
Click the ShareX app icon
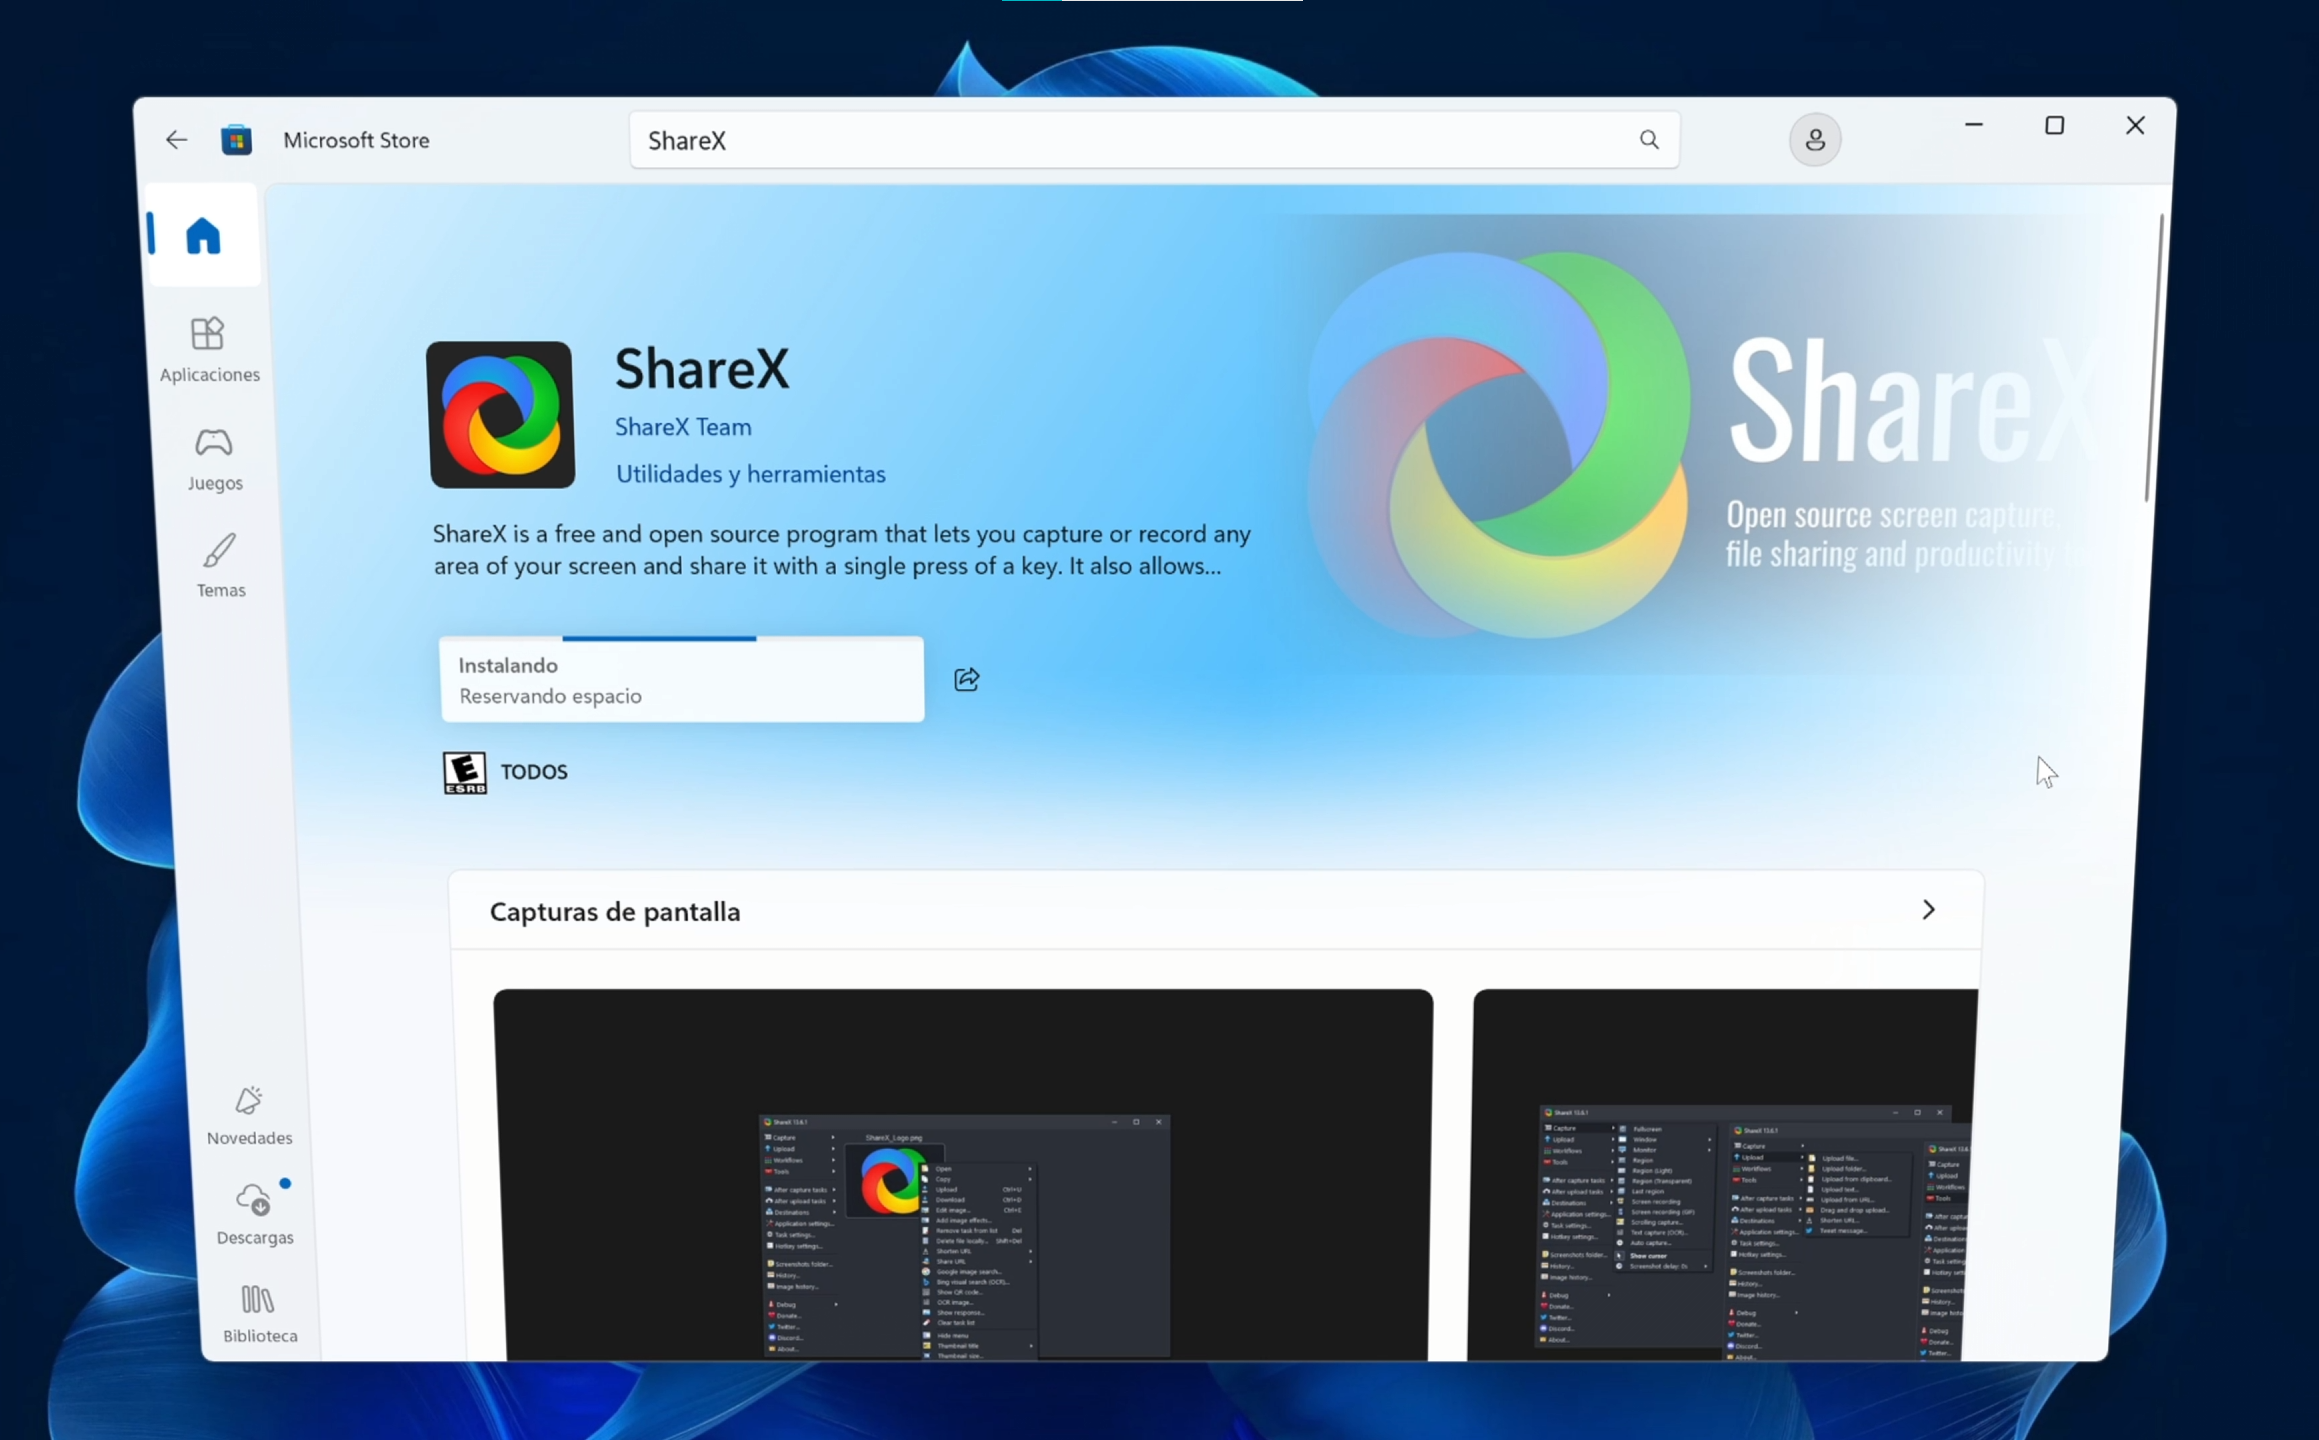tap(501, 415)
